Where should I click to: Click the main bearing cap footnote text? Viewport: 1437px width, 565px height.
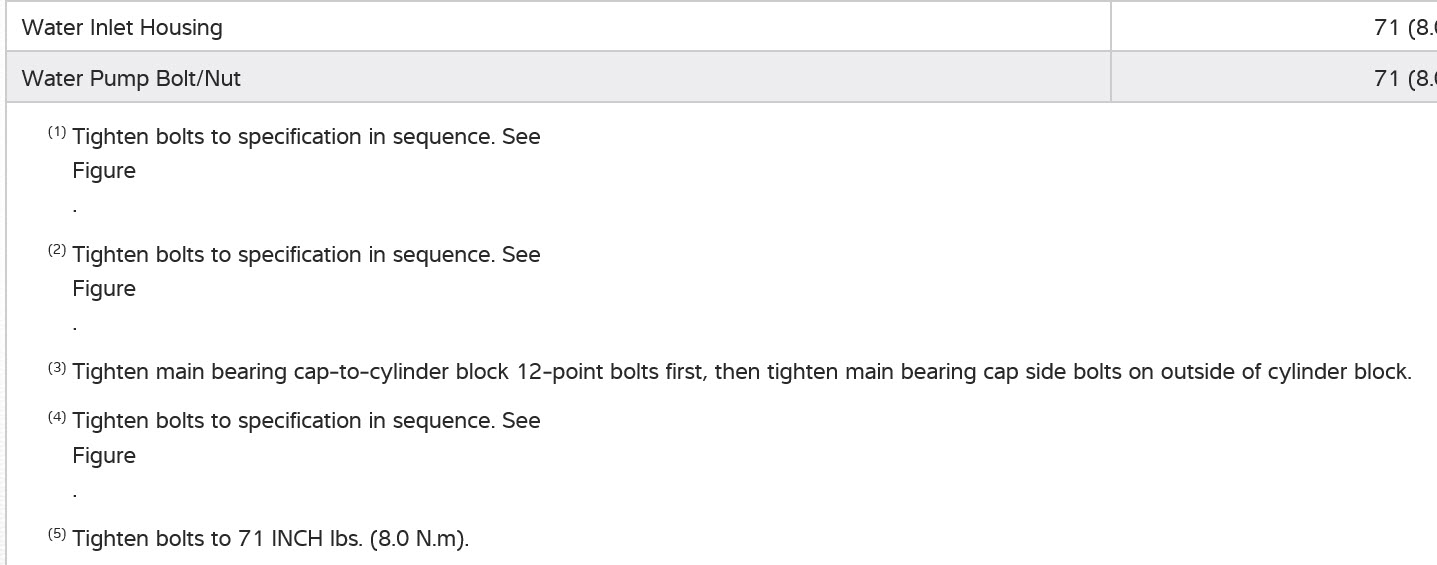tap(741, 373)
